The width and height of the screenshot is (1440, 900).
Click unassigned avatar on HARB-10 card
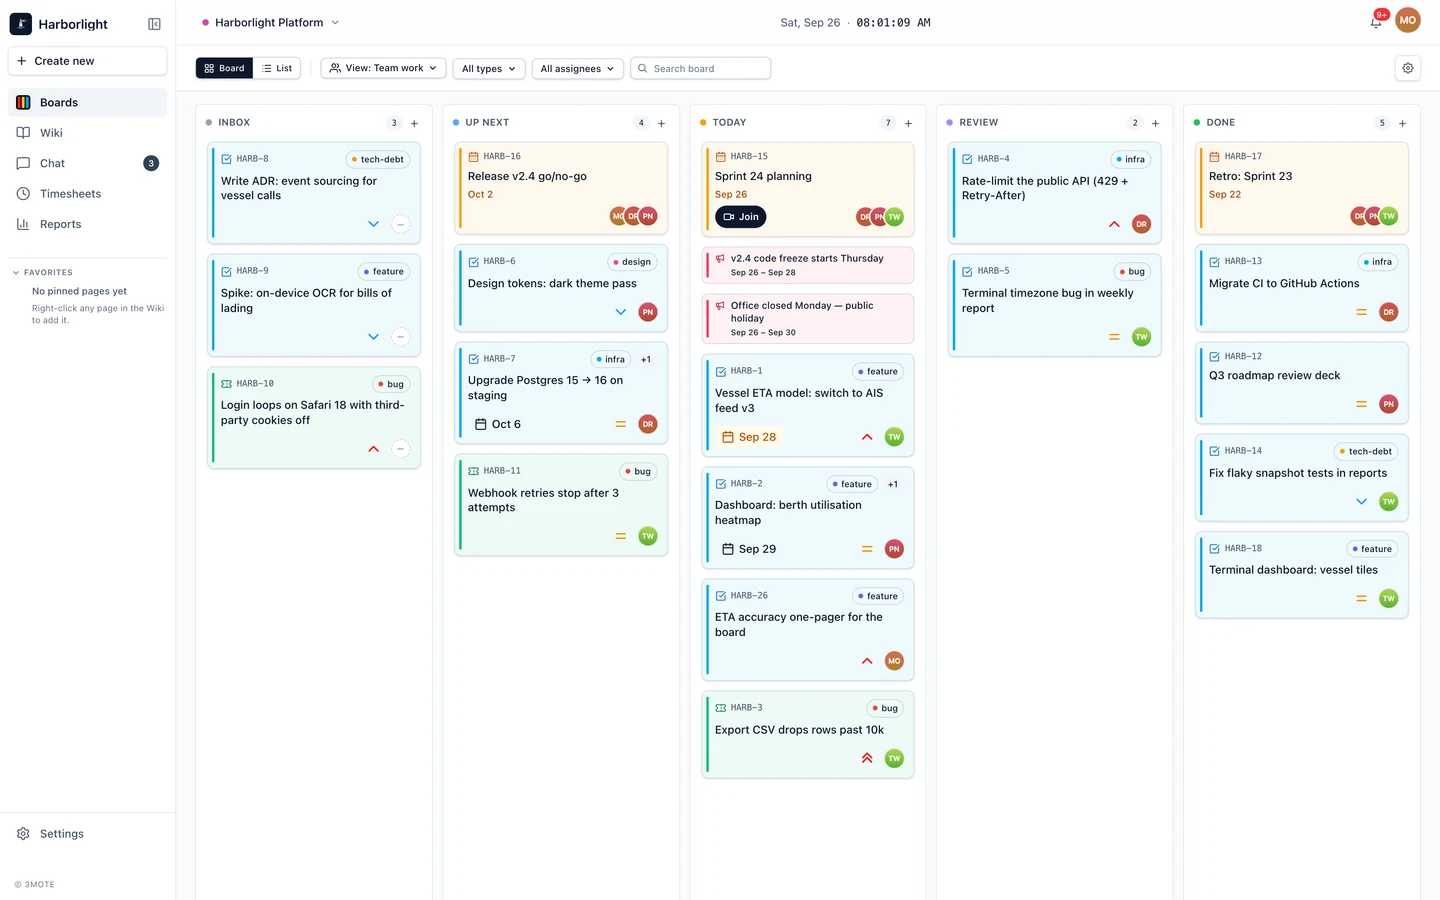click(x=400, y=449)
